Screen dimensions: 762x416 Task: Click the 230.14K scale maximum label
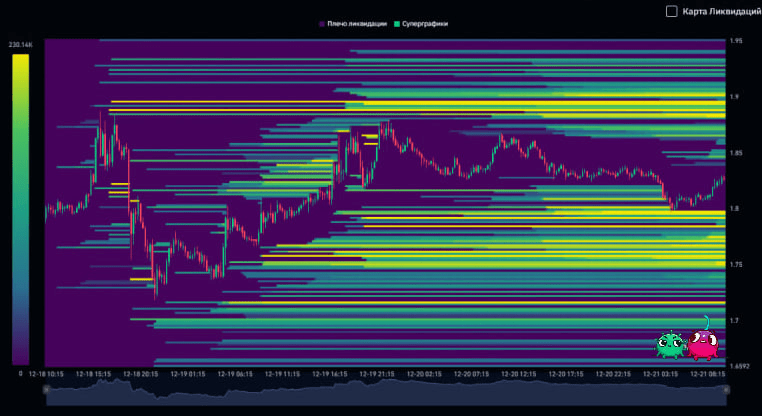(x=20, y=45)
